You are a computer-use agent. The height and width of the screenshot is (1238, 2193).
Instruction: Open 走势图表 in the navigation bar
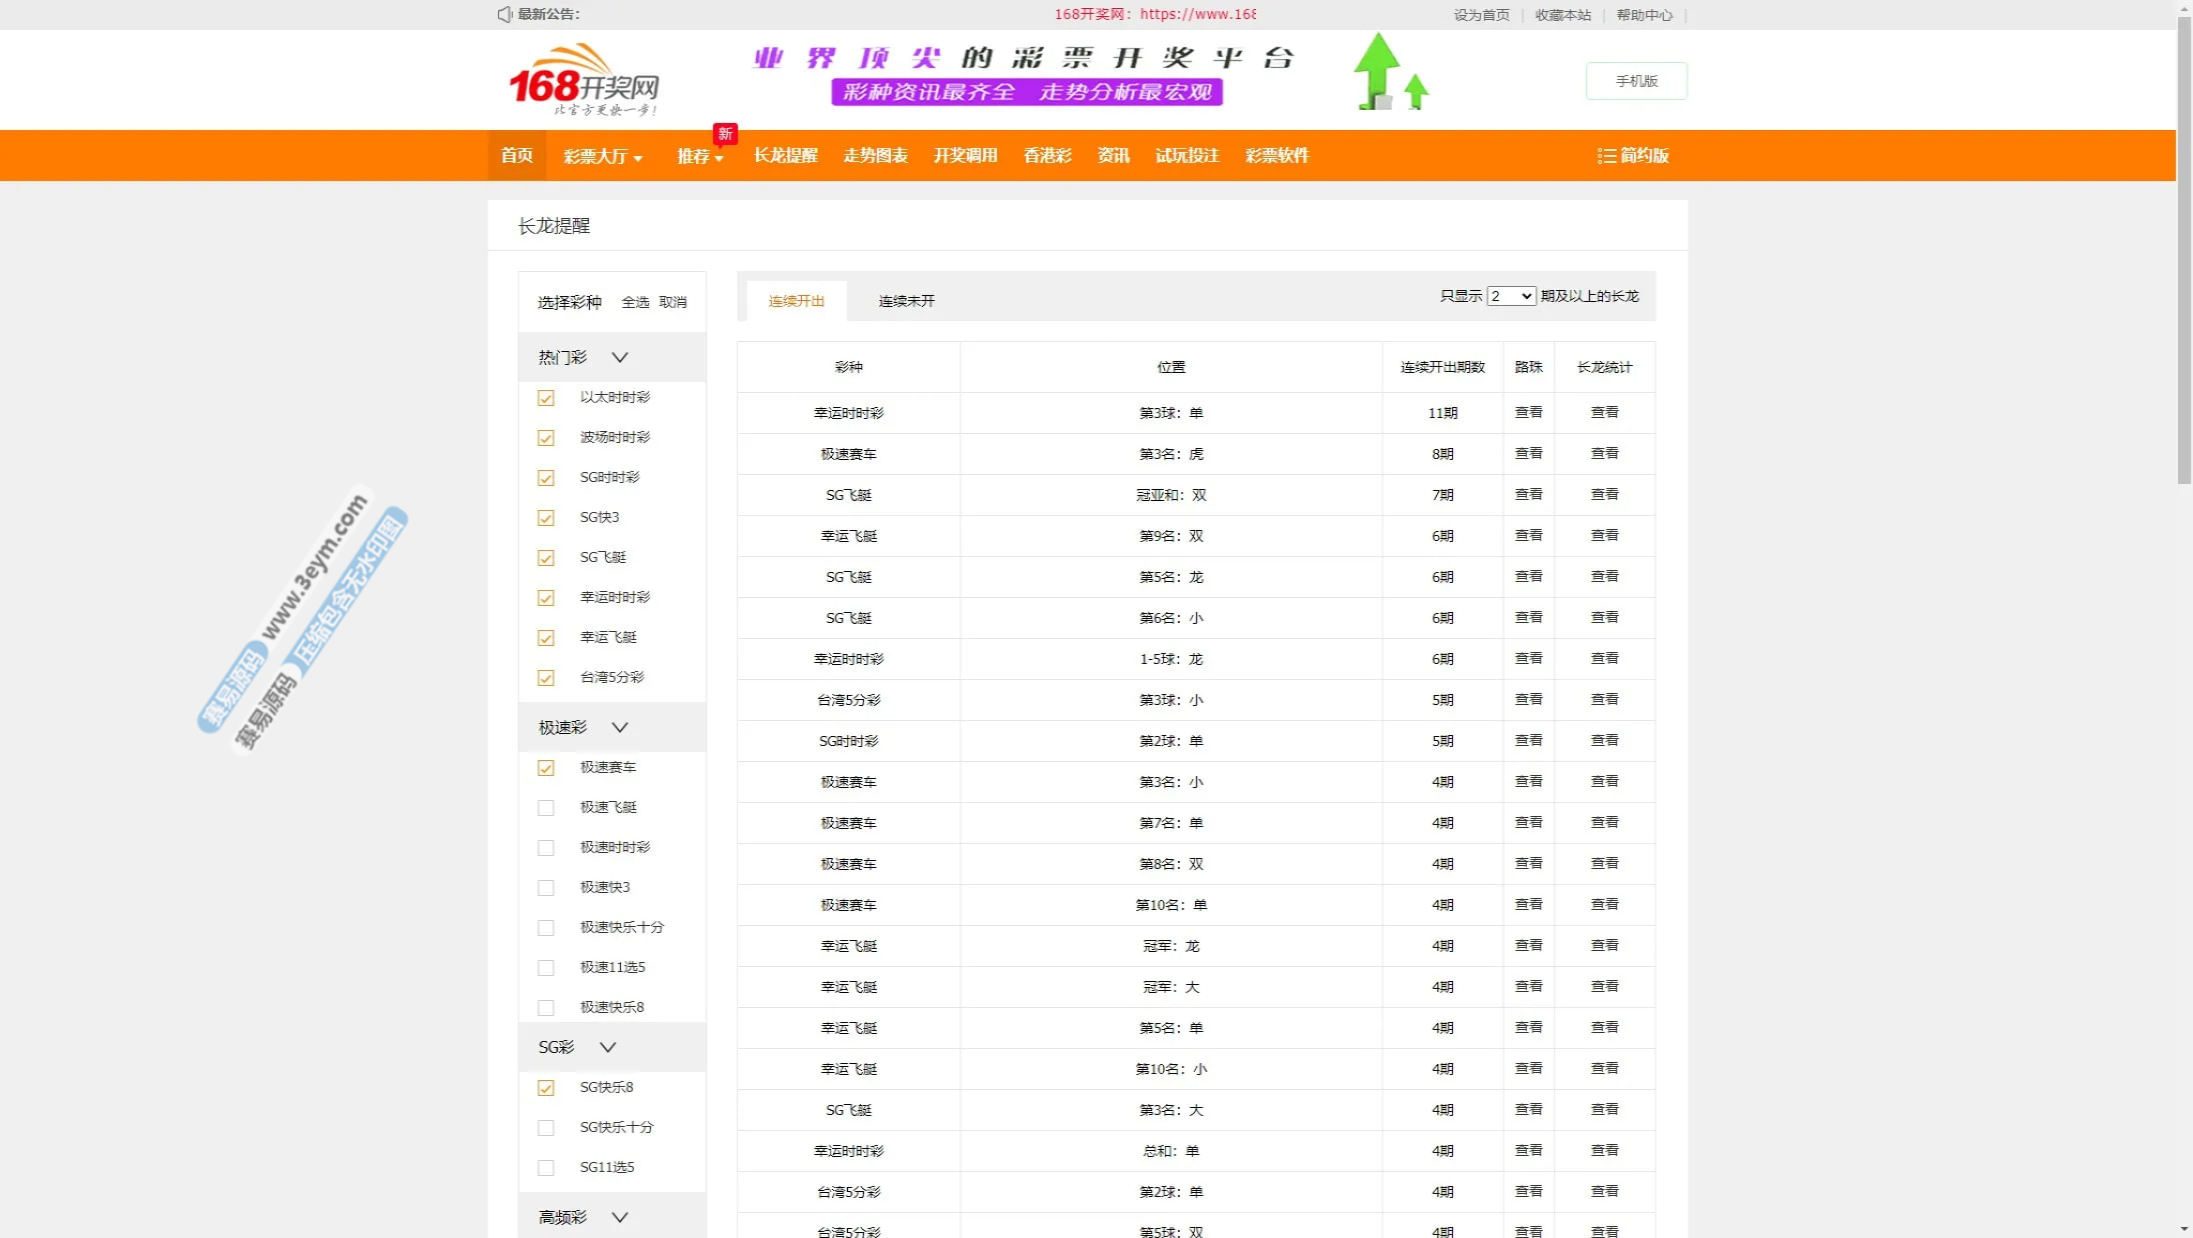click(x=875, y=156)
